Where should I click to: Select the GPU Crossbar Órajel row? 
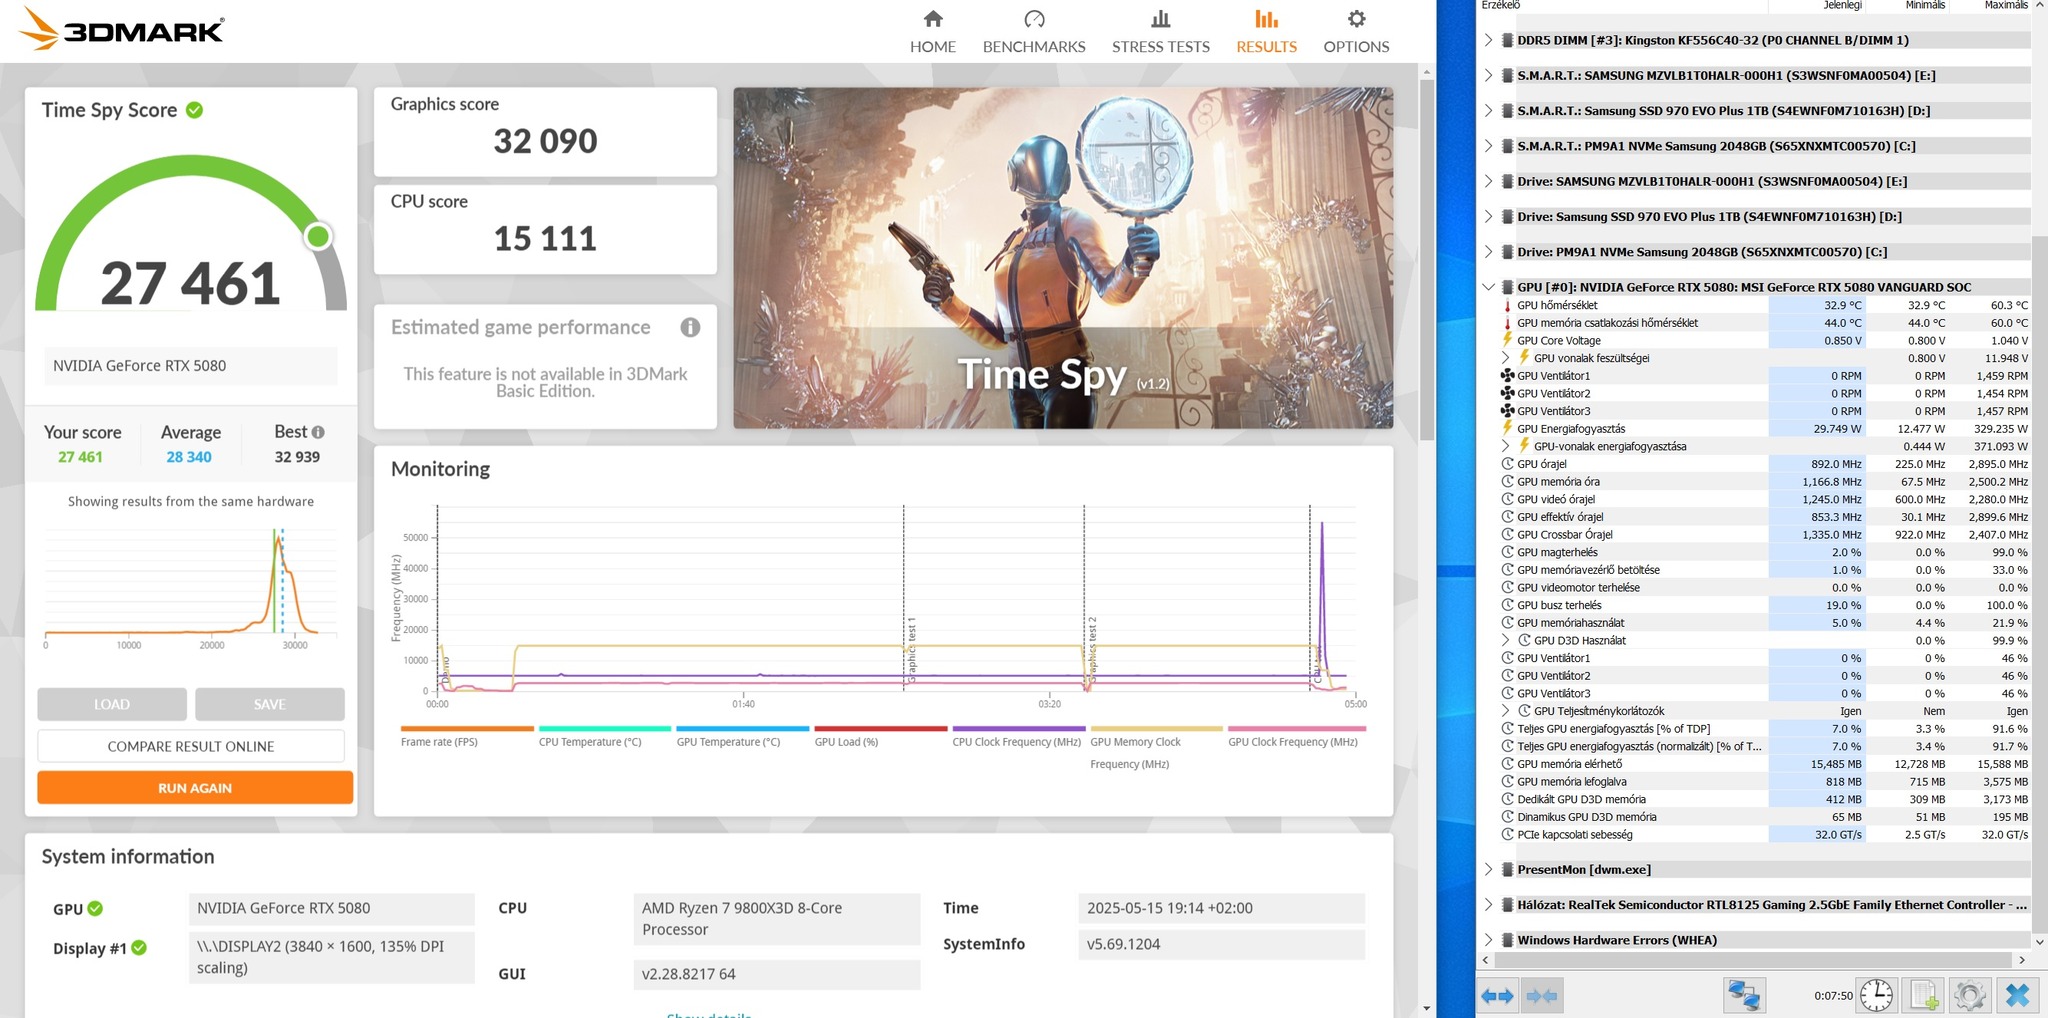pyautogui.click(x=1765, y=535)
